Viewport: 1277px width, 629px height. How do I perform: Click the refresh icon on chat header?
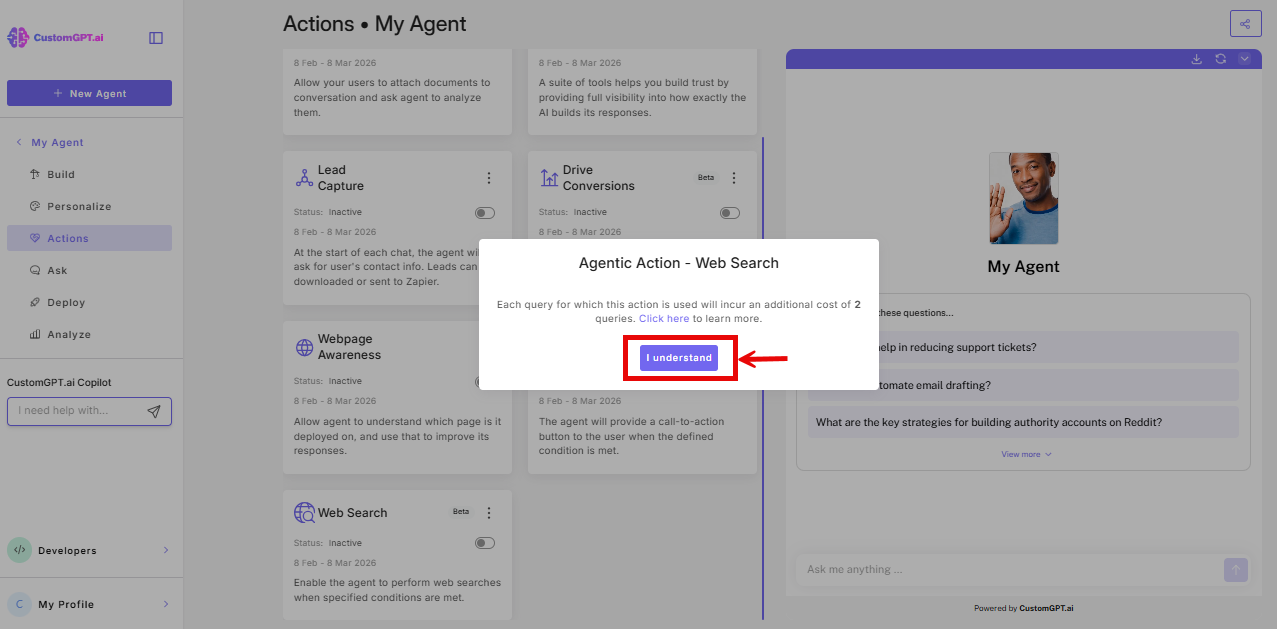(x=1220, y=59)
